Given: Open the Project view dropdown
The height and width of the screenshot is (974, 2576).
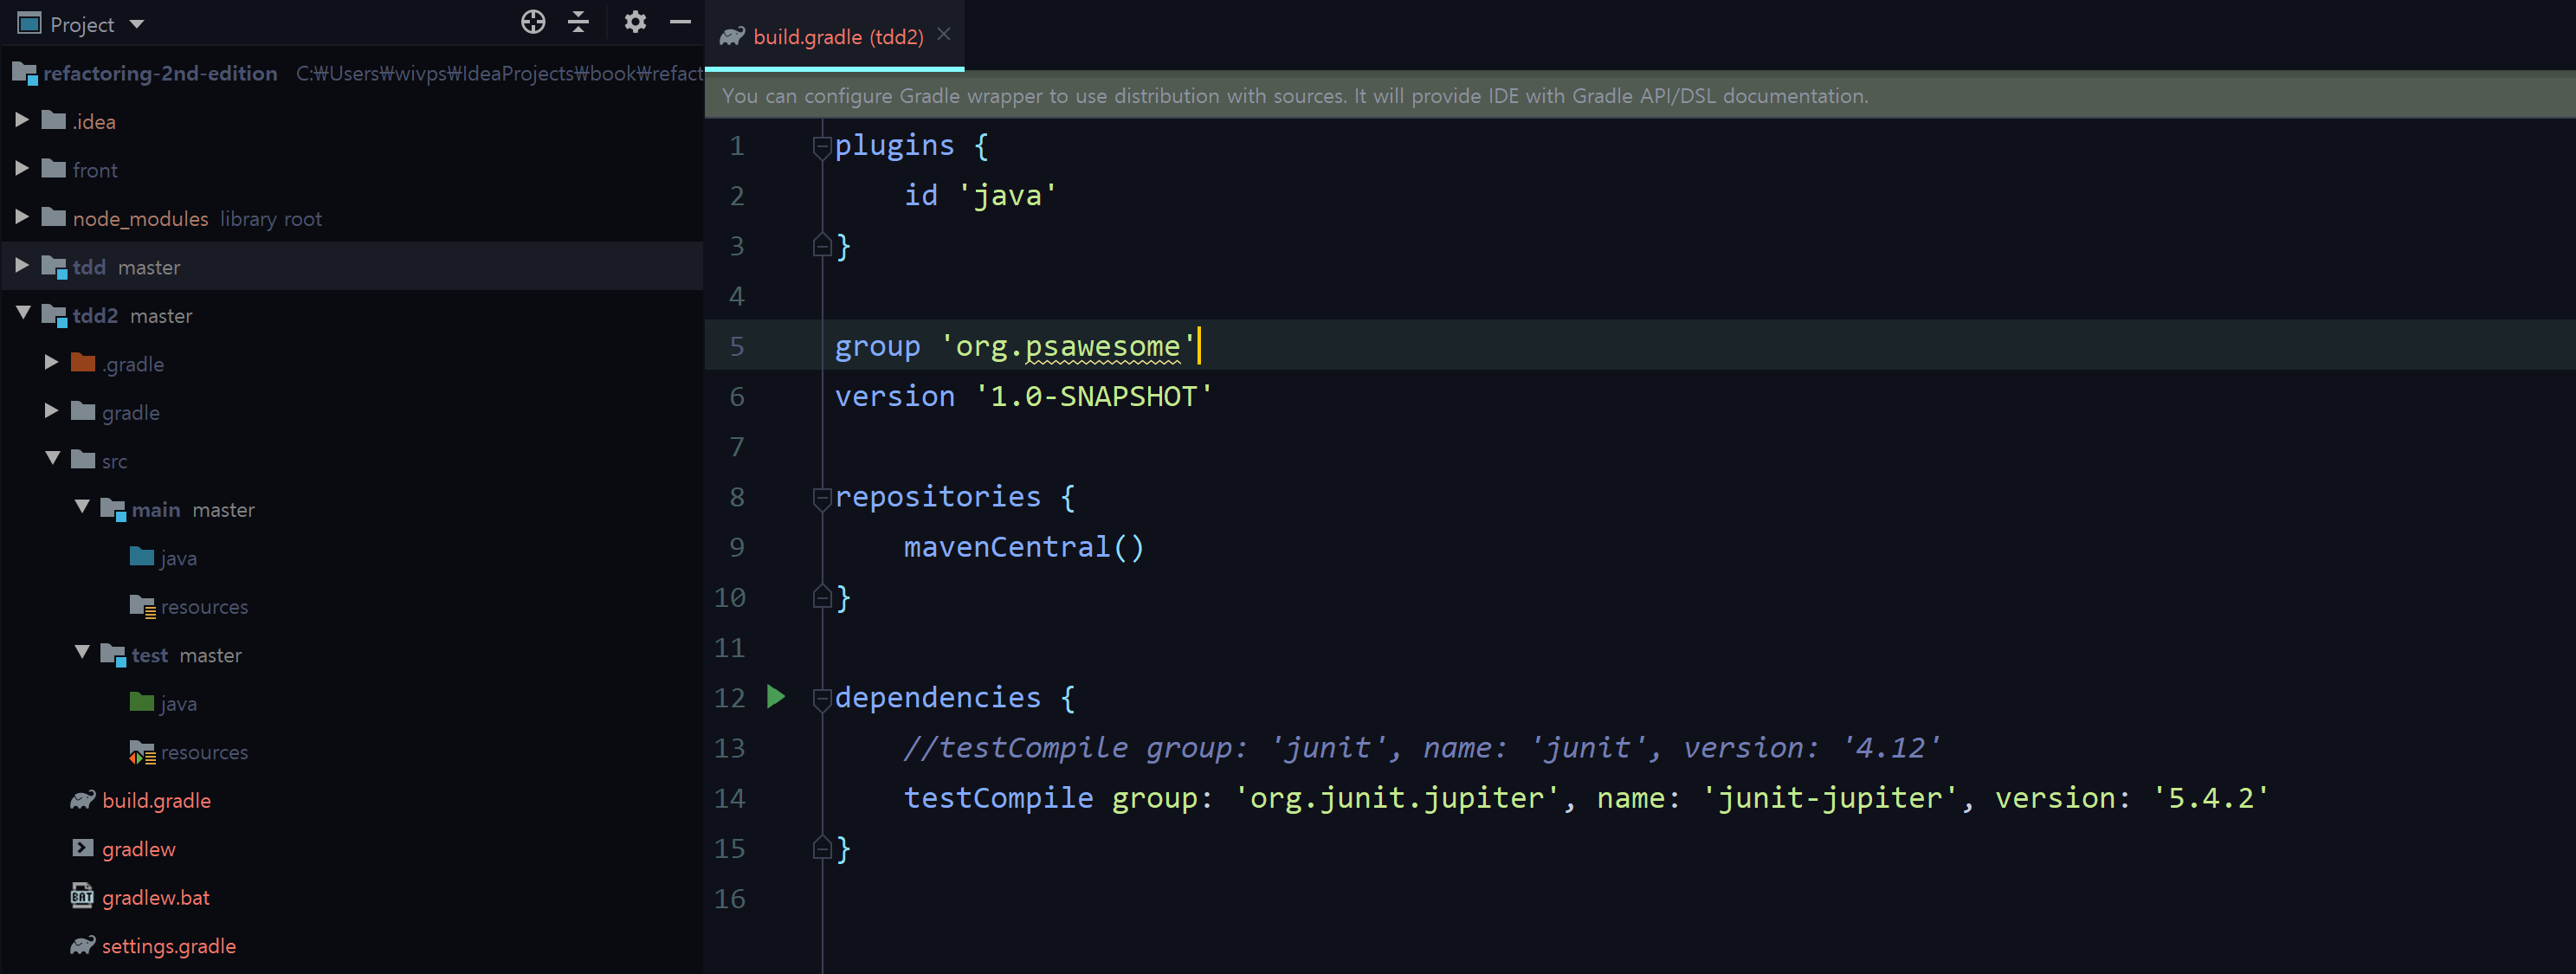Looking at the screenshot, I should [137, 24].
